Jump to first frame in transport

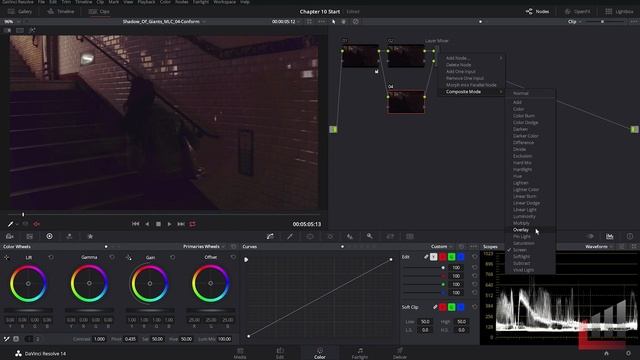(136, 224)
